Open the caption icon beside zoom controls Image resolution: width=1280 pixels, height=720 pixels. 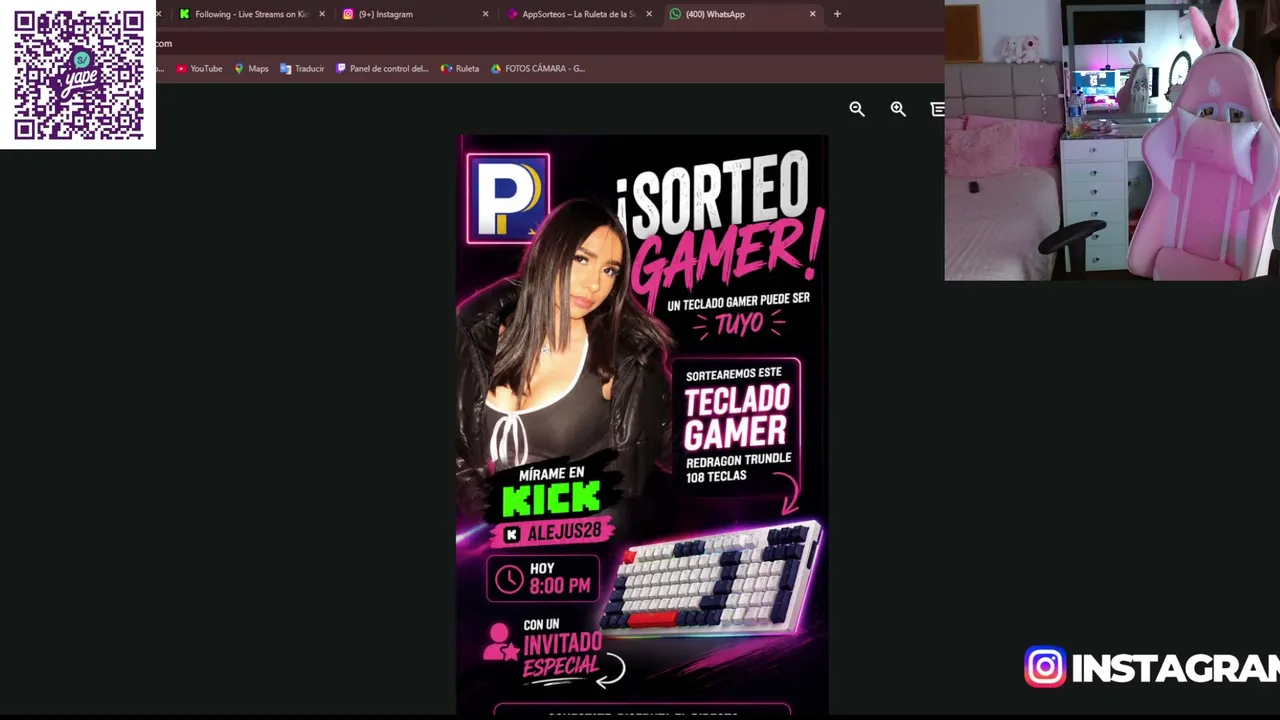click(x=937, y=109)
